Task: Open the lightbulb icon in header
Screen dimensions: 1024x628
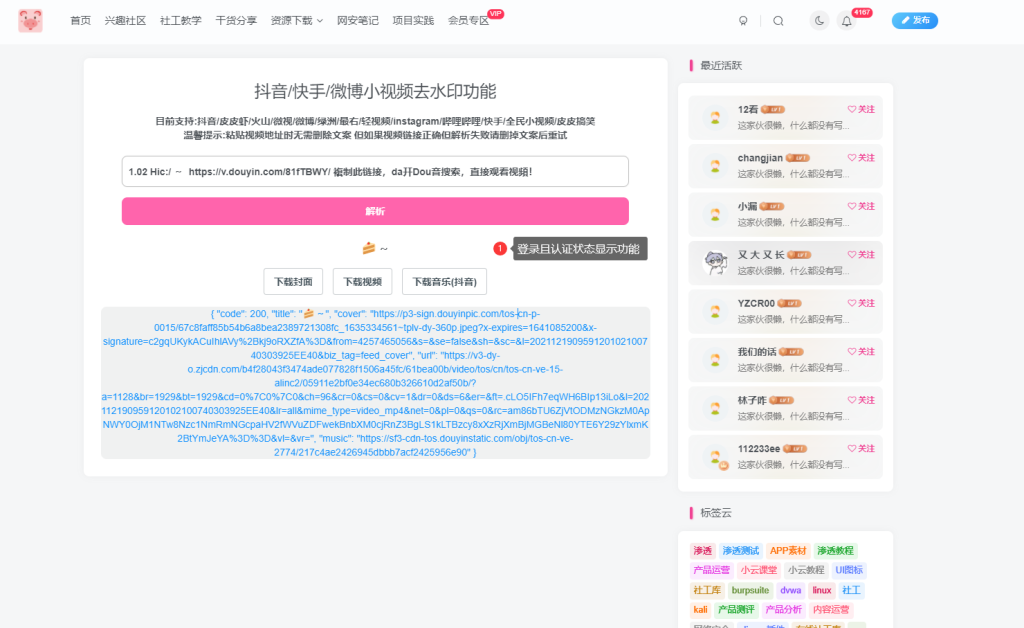Action: (x=743, y=21)
